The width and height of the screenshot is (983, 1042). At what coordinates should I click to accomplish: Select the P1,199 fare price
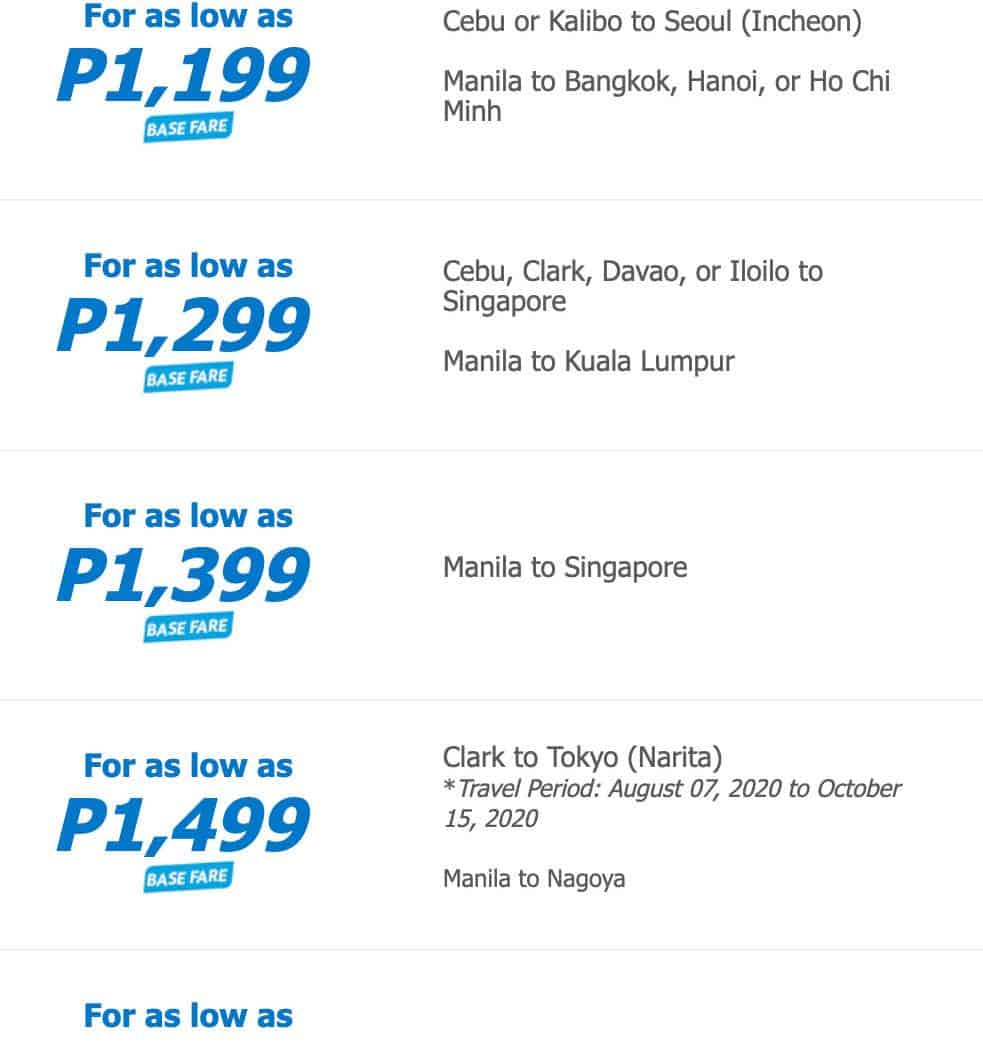(183, 76)
